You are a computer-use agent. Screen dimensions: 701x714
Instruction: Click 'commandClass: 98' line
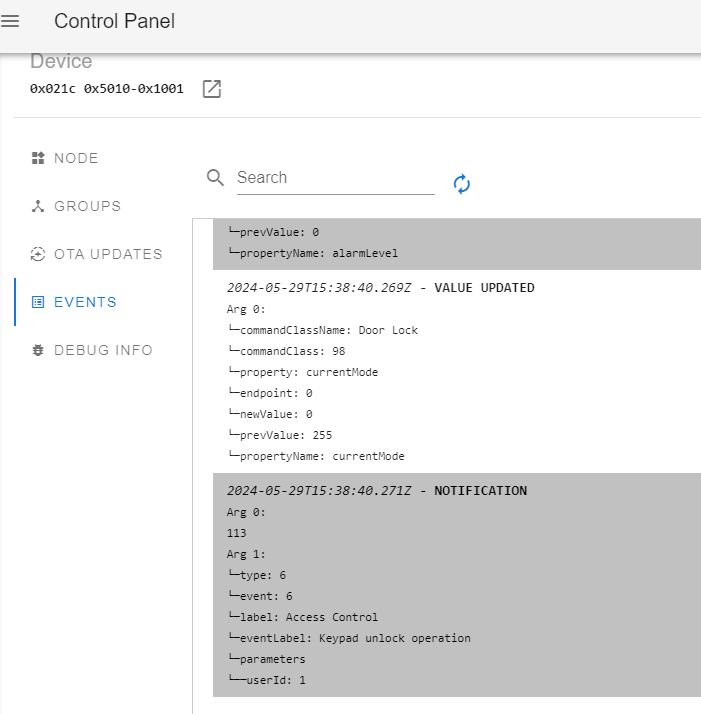pos(287,351)
